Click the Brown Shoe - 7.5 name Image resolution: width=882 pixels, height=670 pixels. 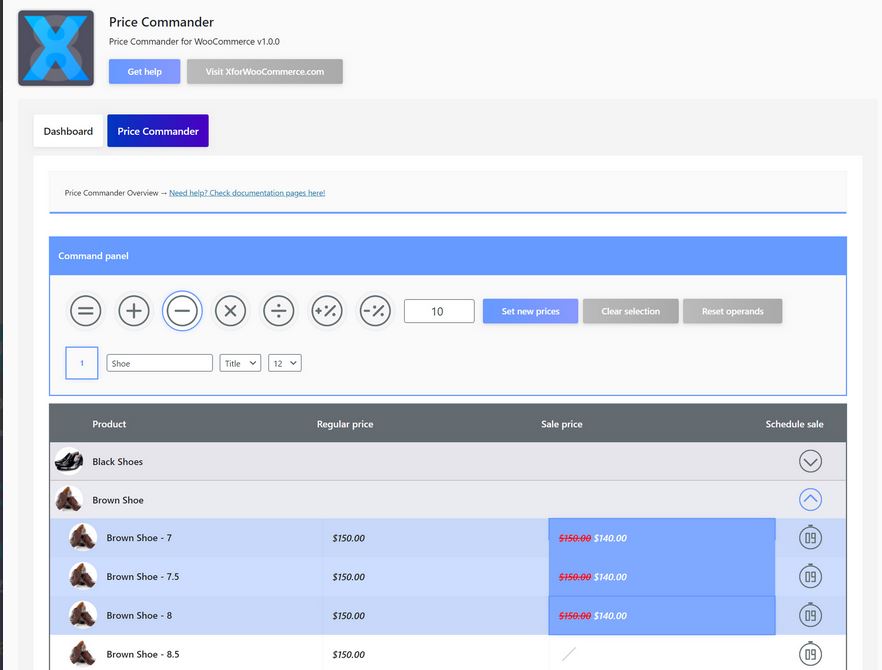point(143,577)
